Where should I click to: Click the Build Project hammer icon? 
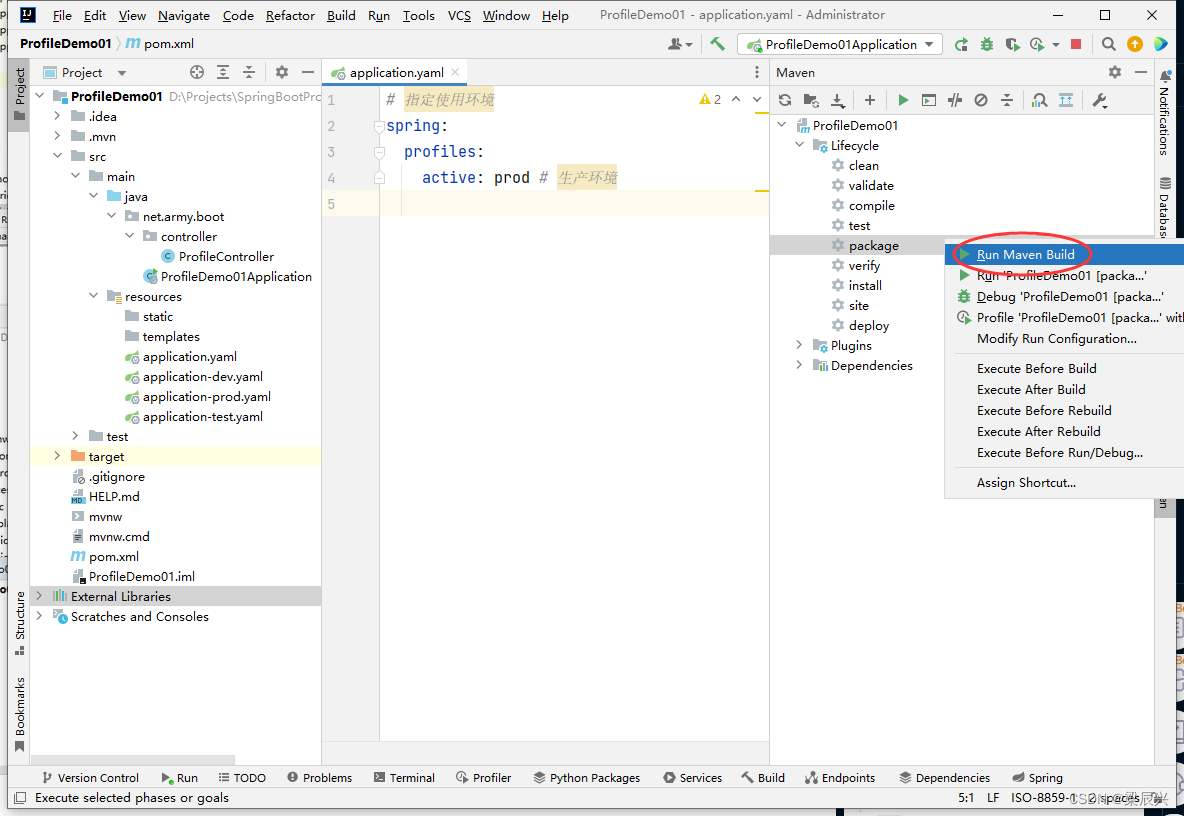click(717, 45)
